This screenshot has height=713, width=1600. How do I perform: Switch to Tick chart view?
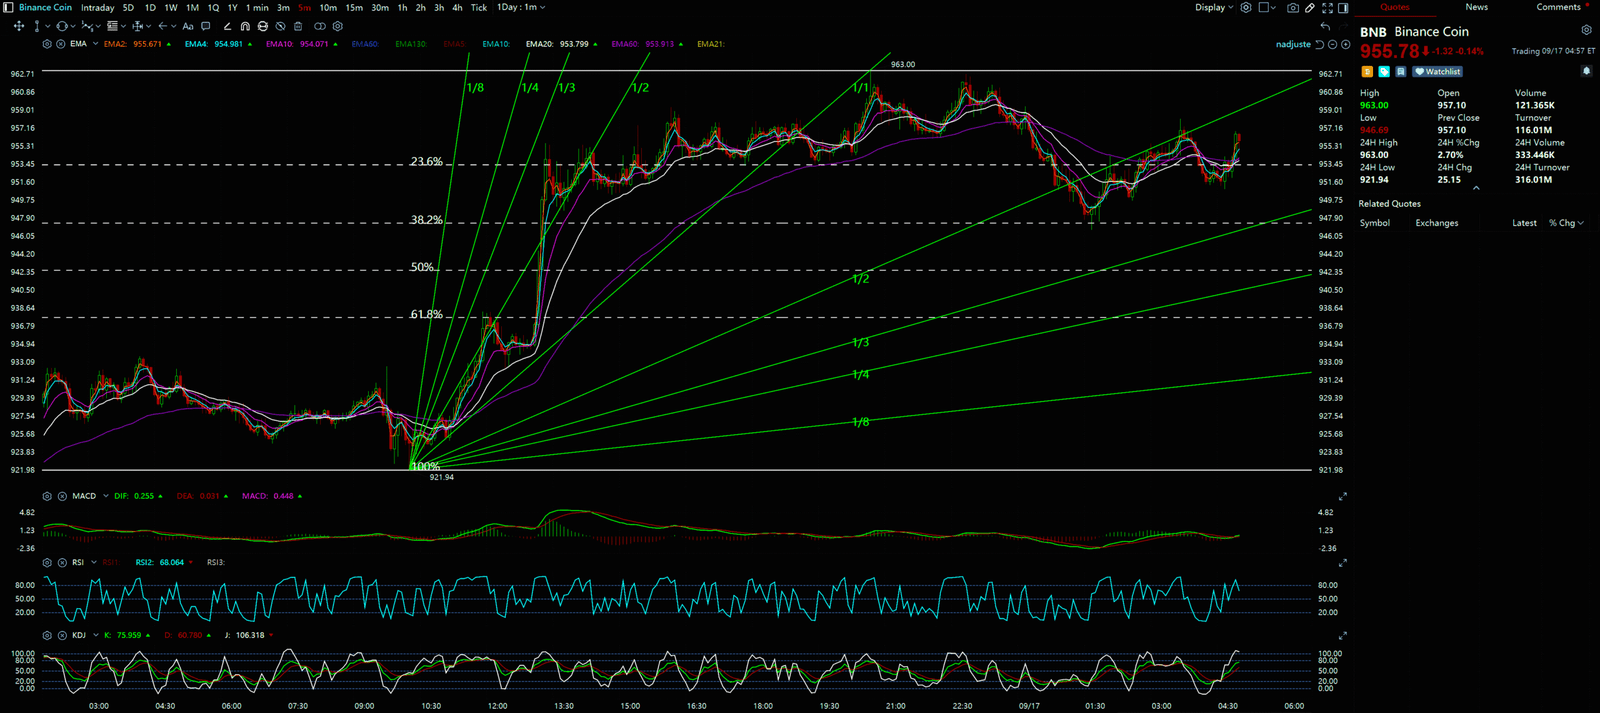(x=479, y=8)
